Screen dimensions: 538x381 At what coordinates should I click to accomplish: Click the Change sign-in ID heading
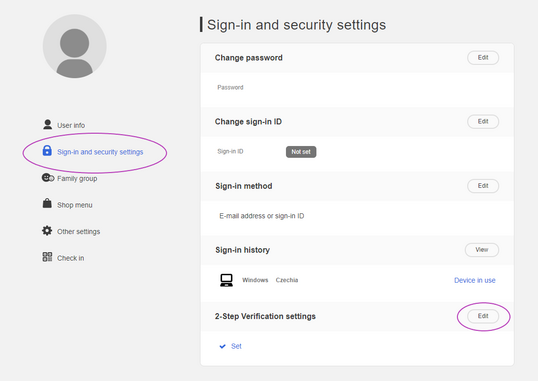248,122
